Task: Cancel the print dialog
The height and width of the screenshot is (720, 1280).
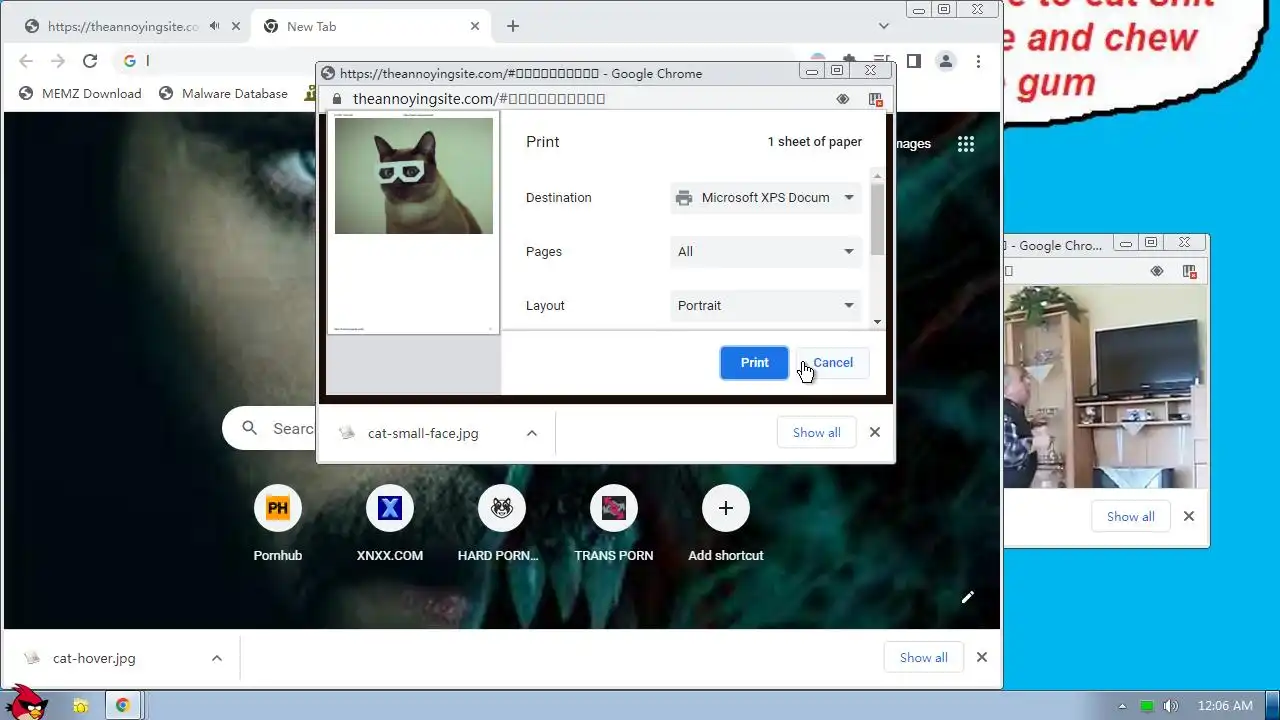Action: point(833,363)
